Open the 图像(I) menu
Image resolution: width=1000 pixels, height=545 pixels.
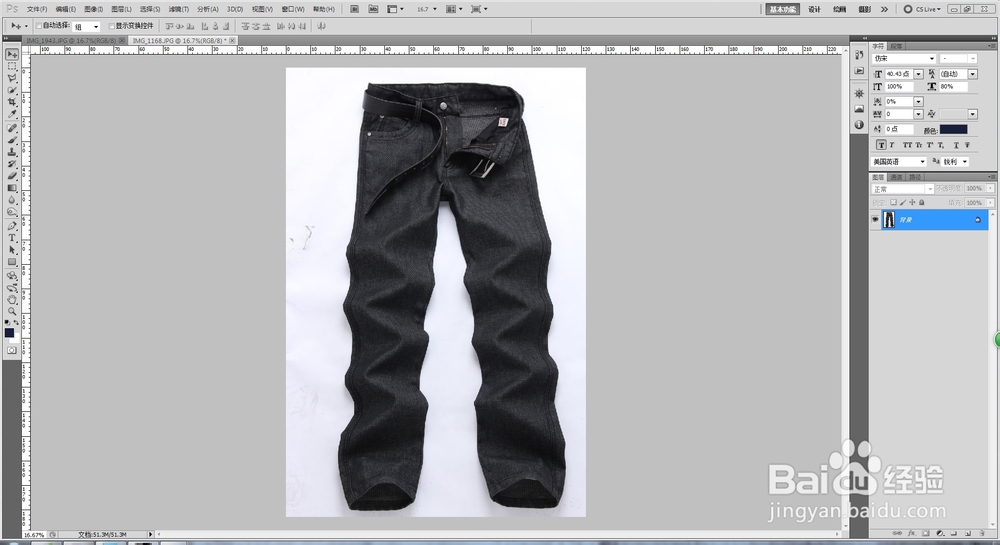click(x=93, y=9)
